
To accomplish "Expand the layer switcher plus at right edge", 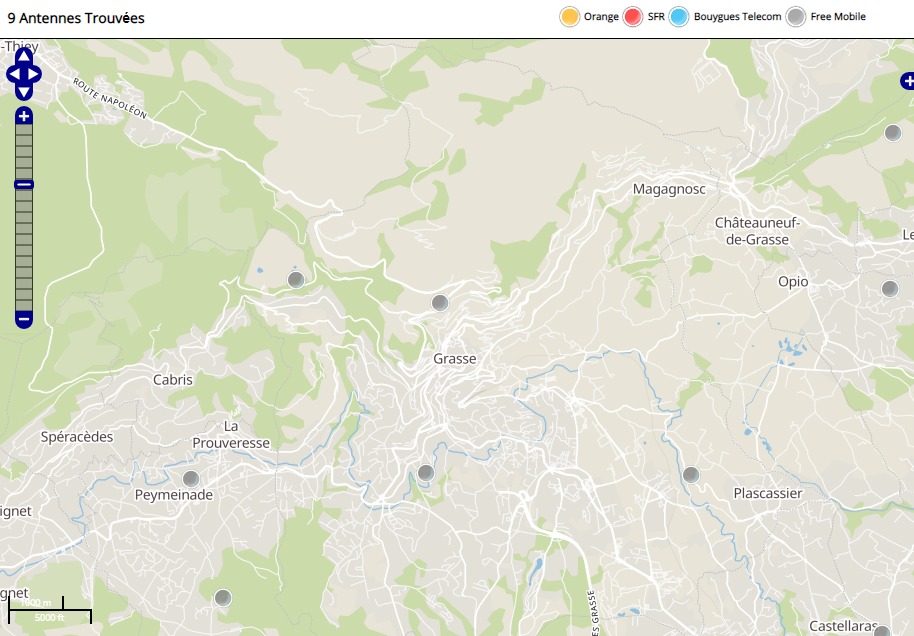I will coord(906,81).
